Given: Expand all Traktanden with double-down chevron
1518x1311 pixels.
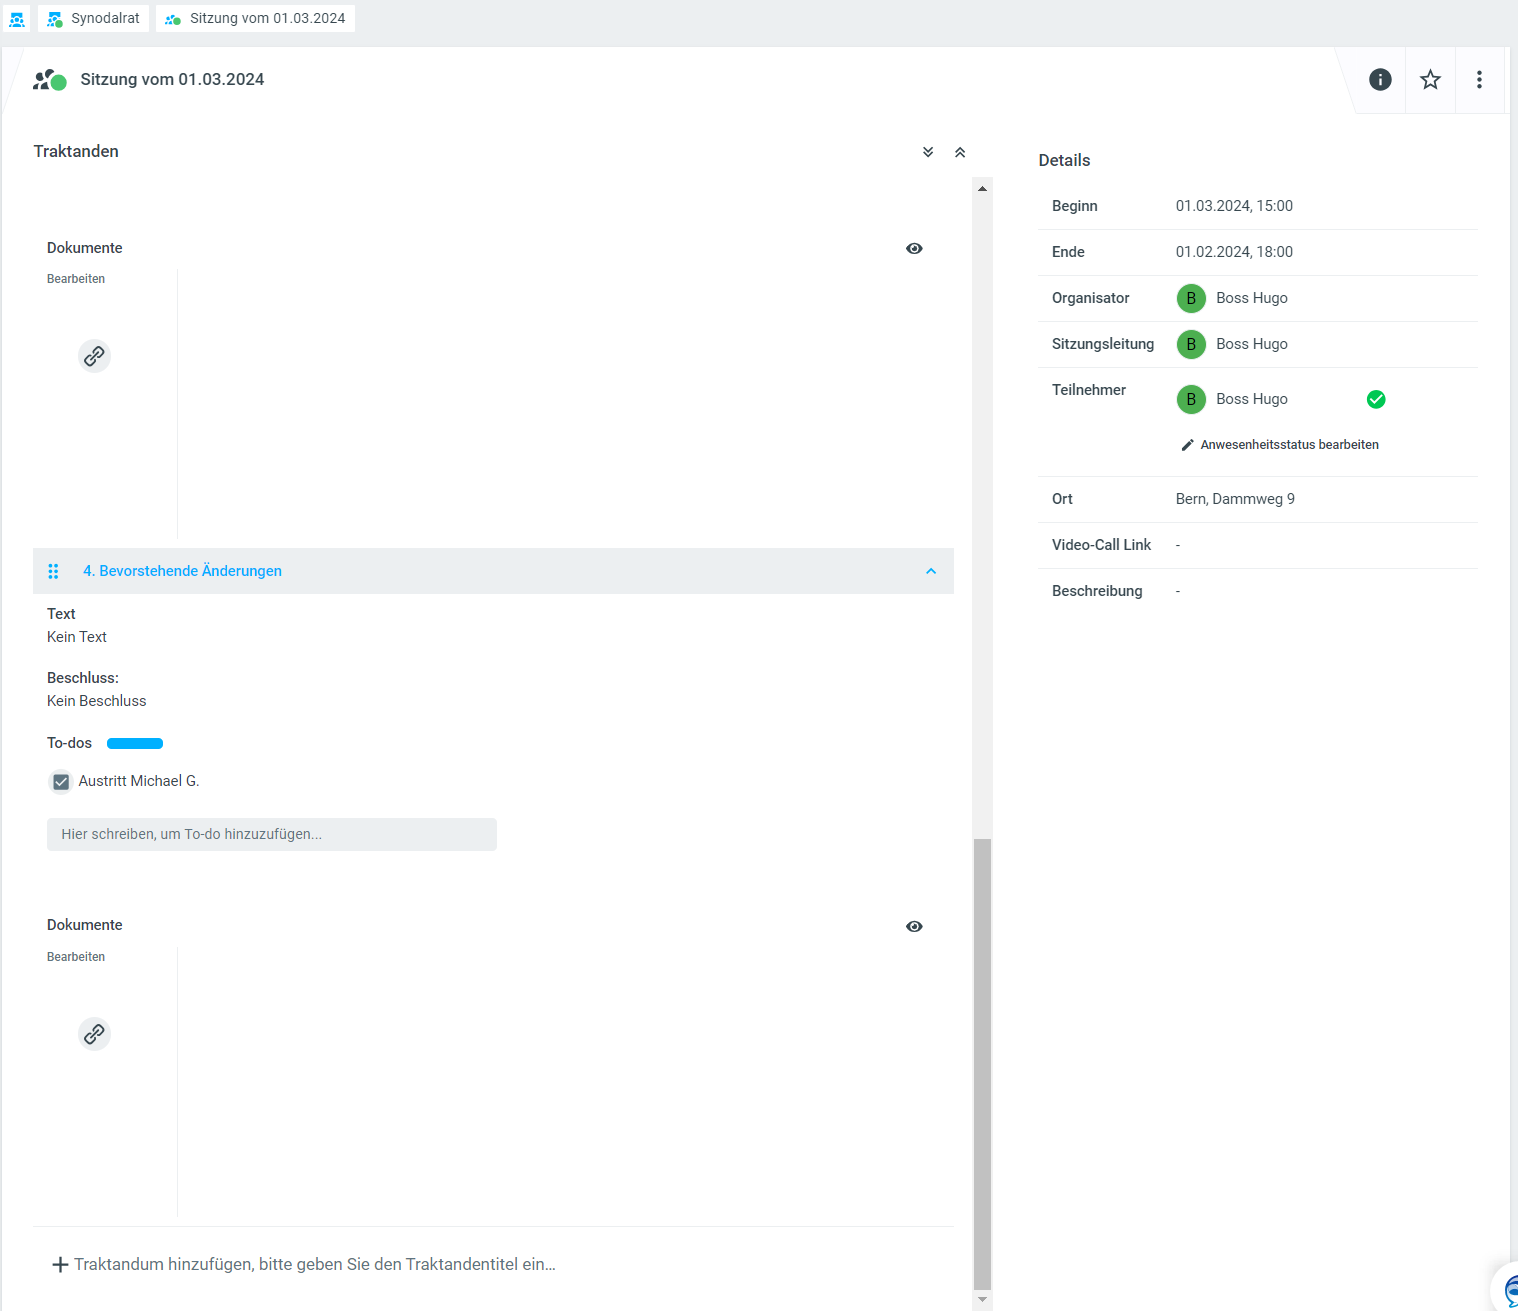Looking at the screenshot, I should 928,152.
